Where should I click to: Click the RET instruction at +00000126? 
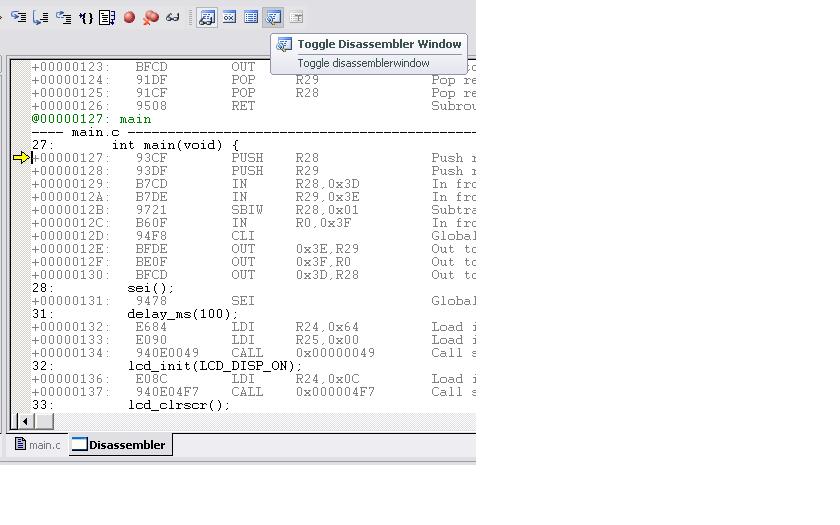click(x=253, y=106)
